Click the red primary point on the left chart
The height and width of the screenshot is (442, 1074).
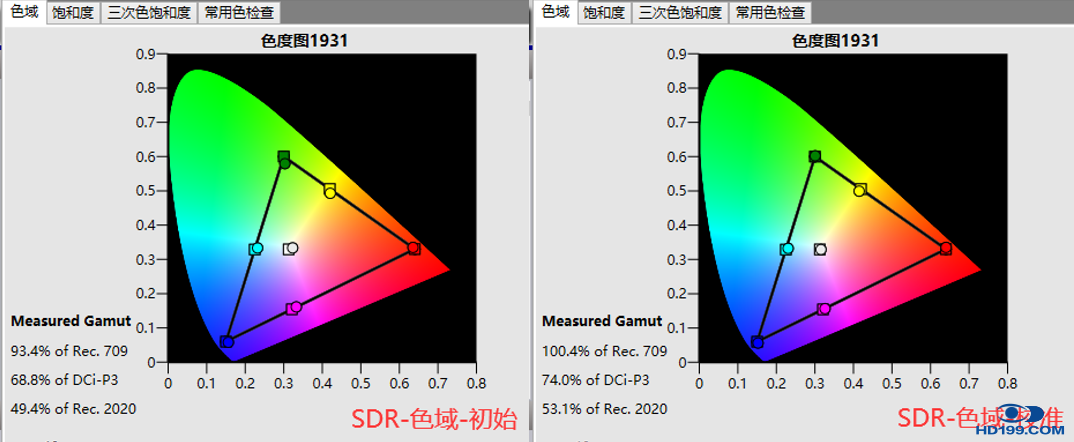coord(413,248)
